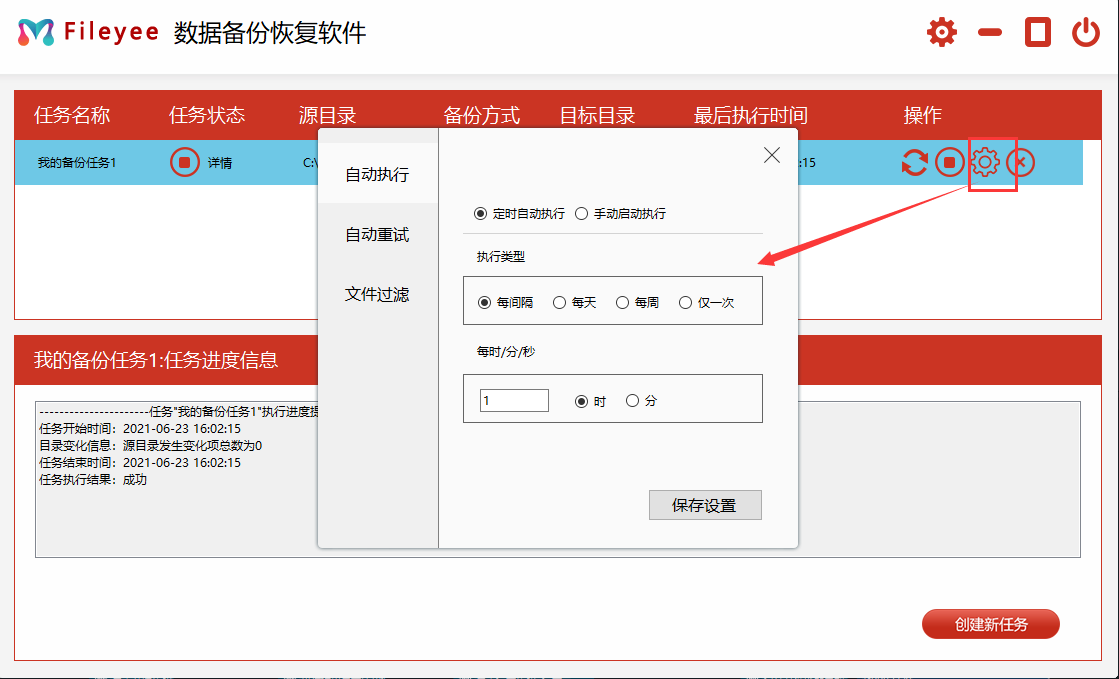1119x679 pixels.
Task: Delete the task with the X circle icon
Action: click(1020, 162)
